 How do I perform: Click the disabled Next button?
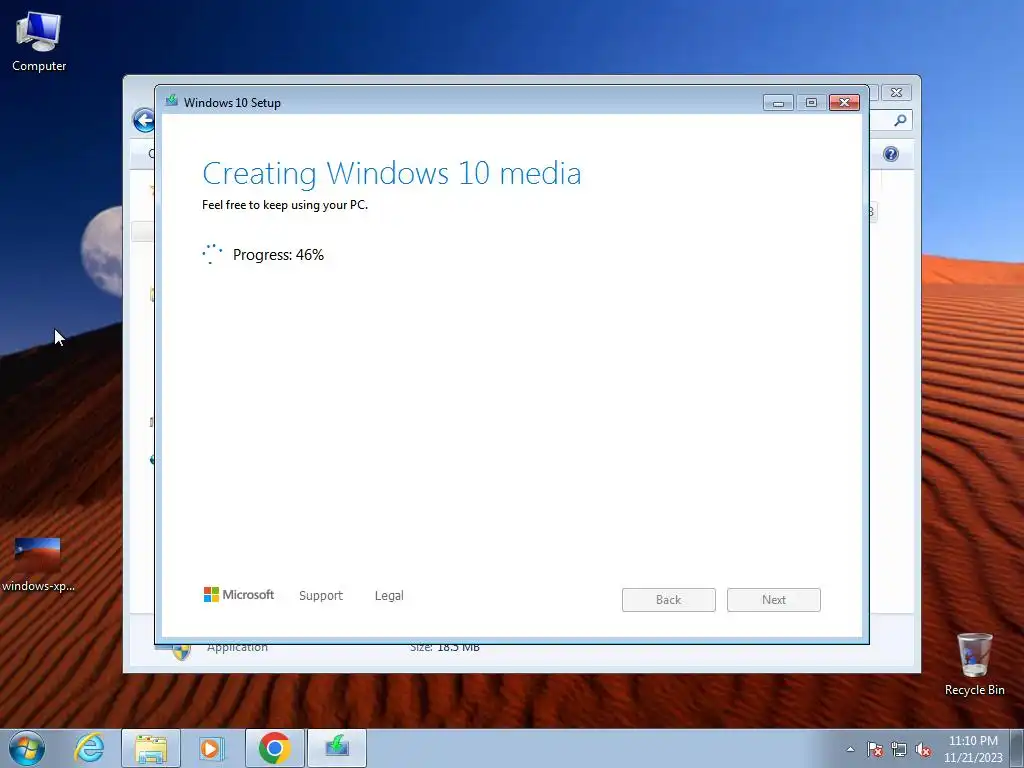(x=774, y=600)
